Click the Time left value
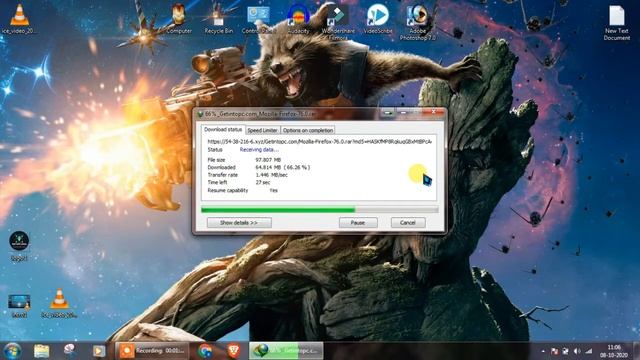 263,182
